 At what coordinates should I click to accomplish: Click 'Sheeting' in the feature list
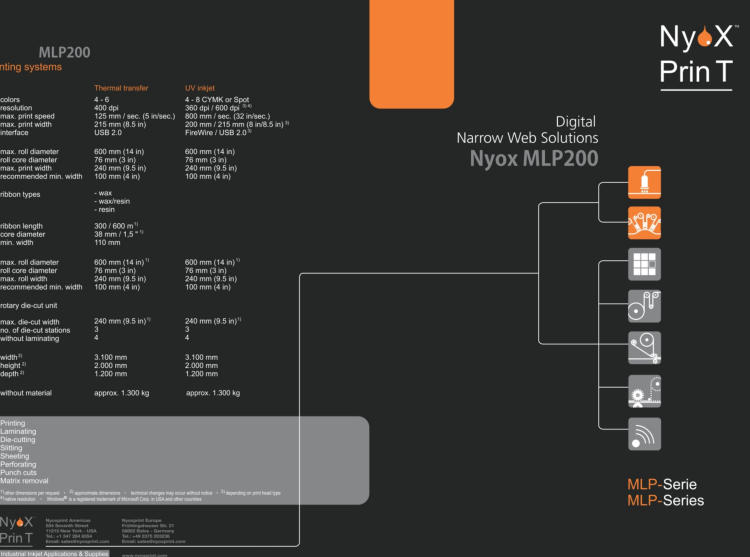pos(14,456)
